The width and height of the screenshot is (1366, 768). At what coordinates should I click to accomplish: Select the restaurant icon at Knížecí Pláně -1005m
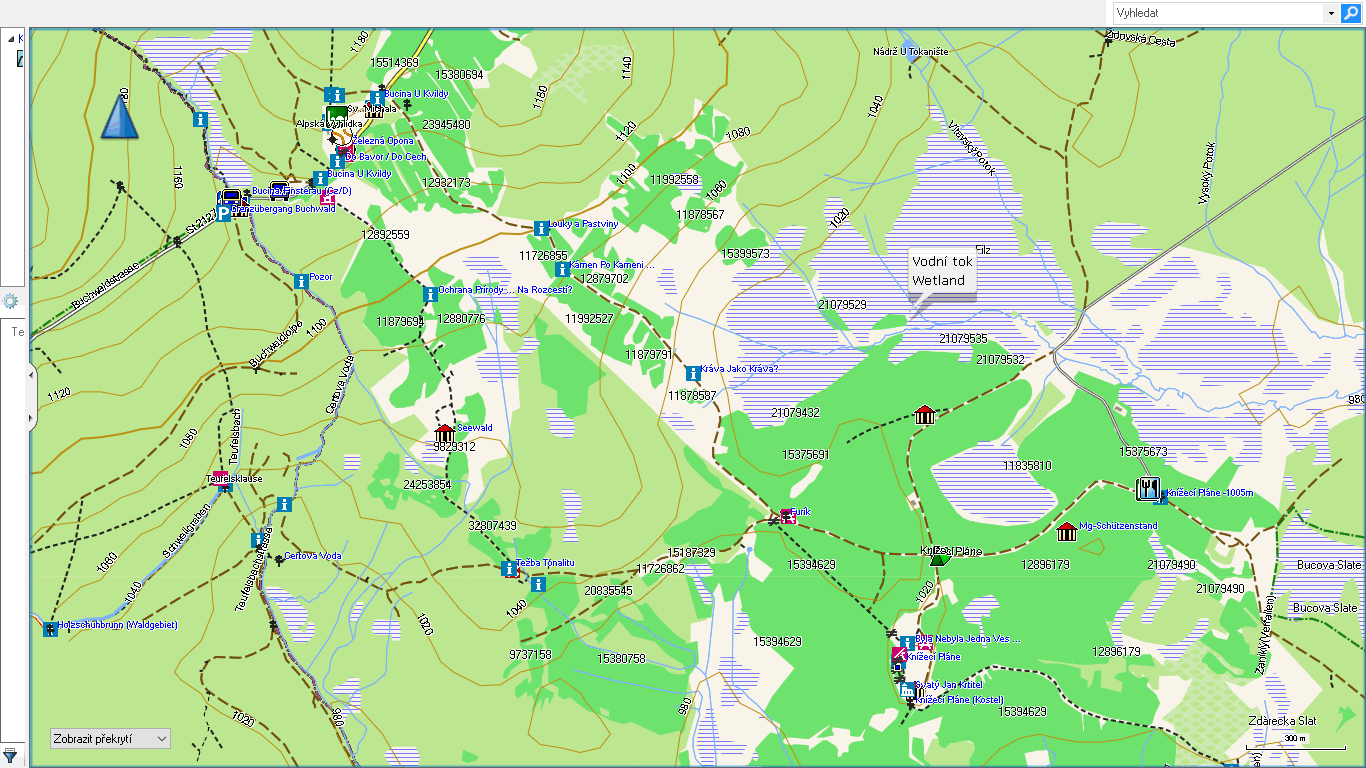click(1148, 489)
